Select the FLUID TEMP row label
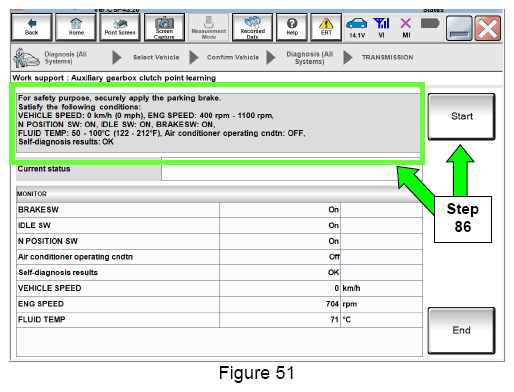 coord(41,319)
